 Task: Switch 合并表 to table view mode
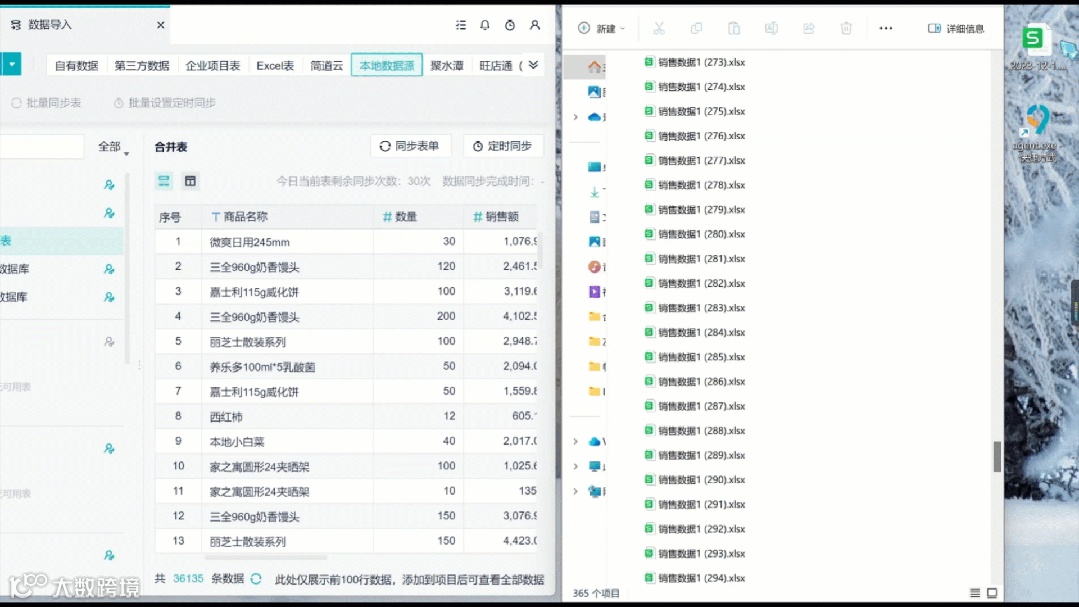(189, 182)
